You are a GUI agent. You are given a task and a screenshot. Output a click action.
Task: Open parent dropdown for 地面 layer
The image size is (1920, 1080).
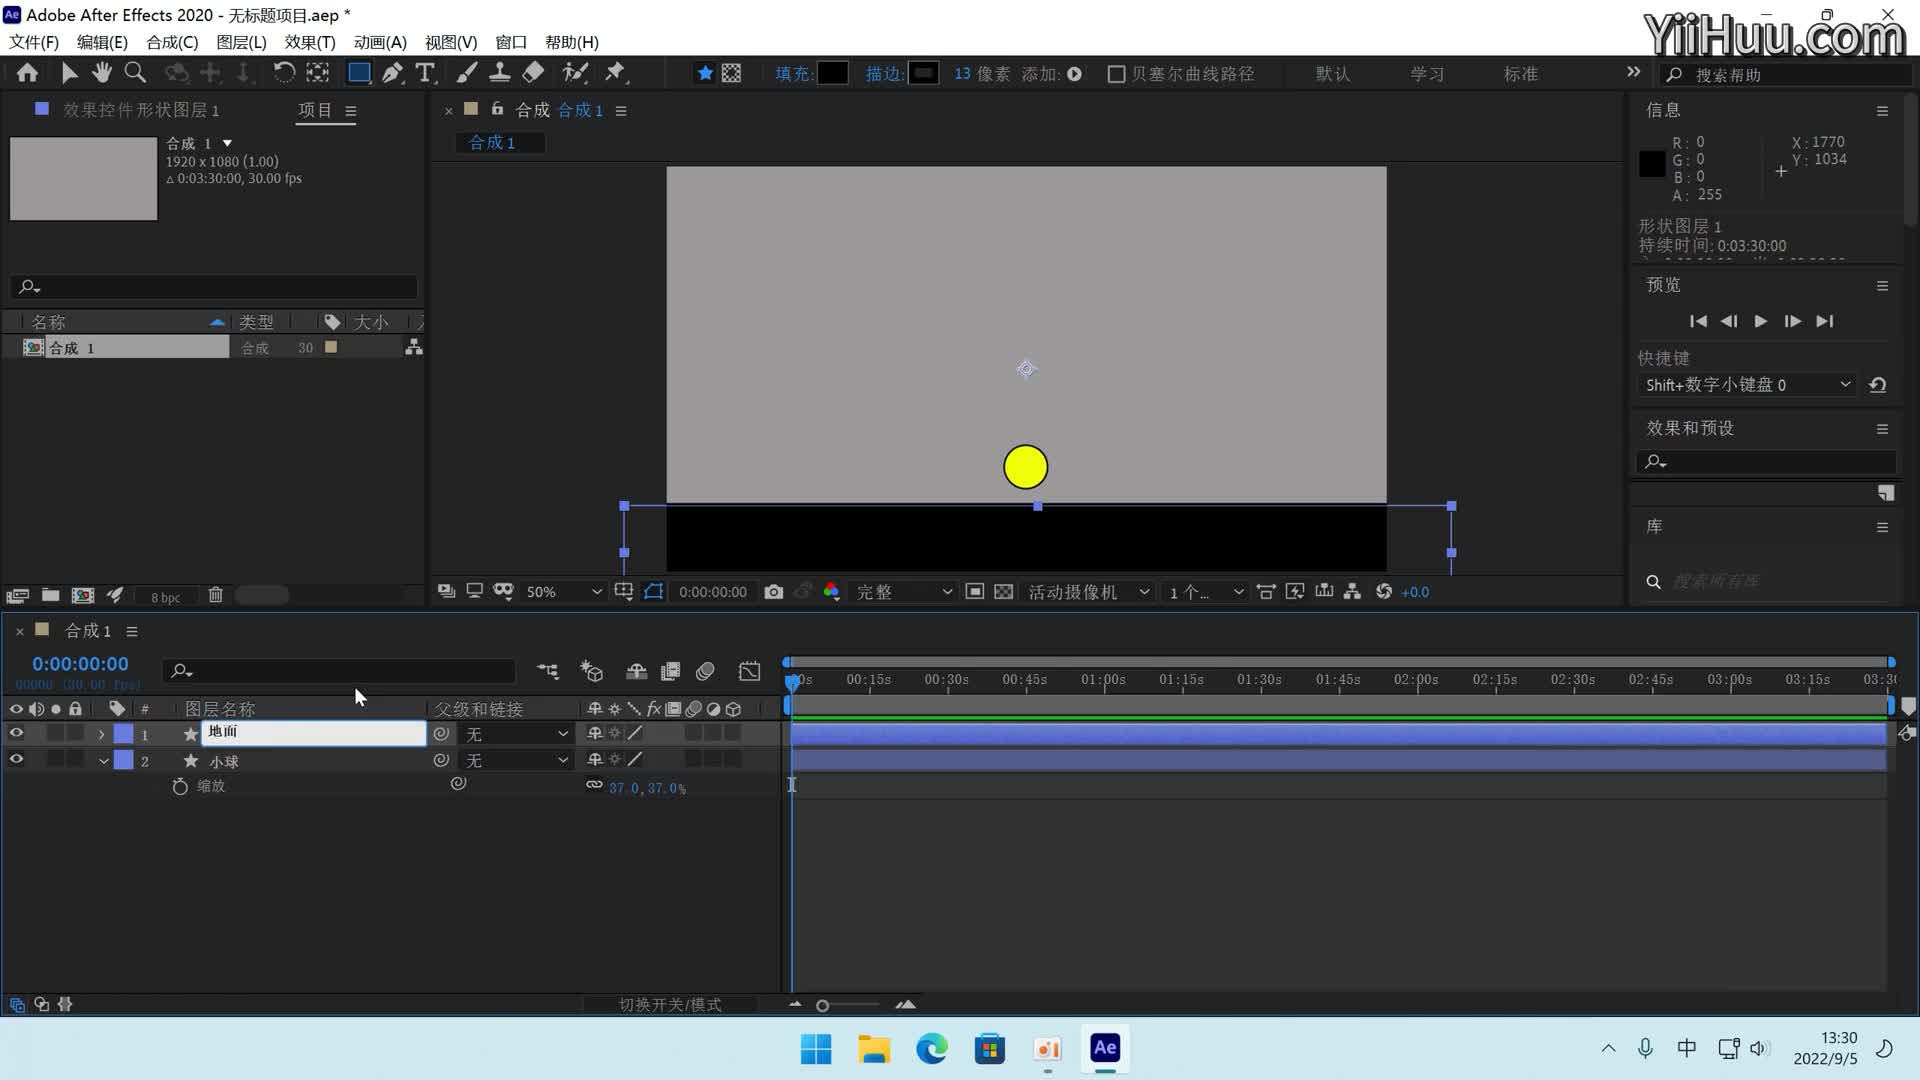[516, 734]
